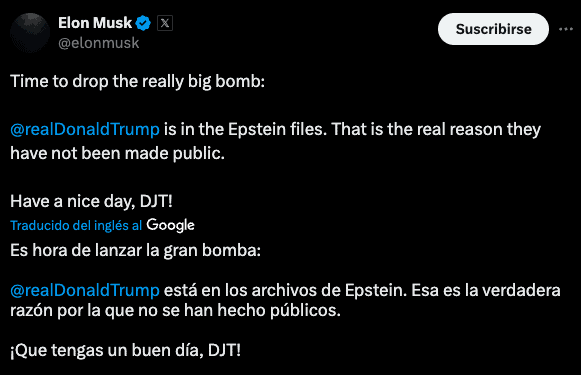Click 'That is the real reason they' text

(x=436, y=129)
